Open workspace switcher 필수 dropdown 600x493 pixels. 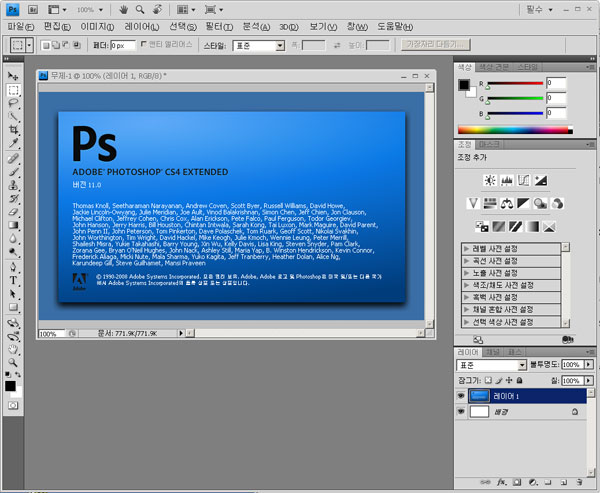tap(540, 10)
